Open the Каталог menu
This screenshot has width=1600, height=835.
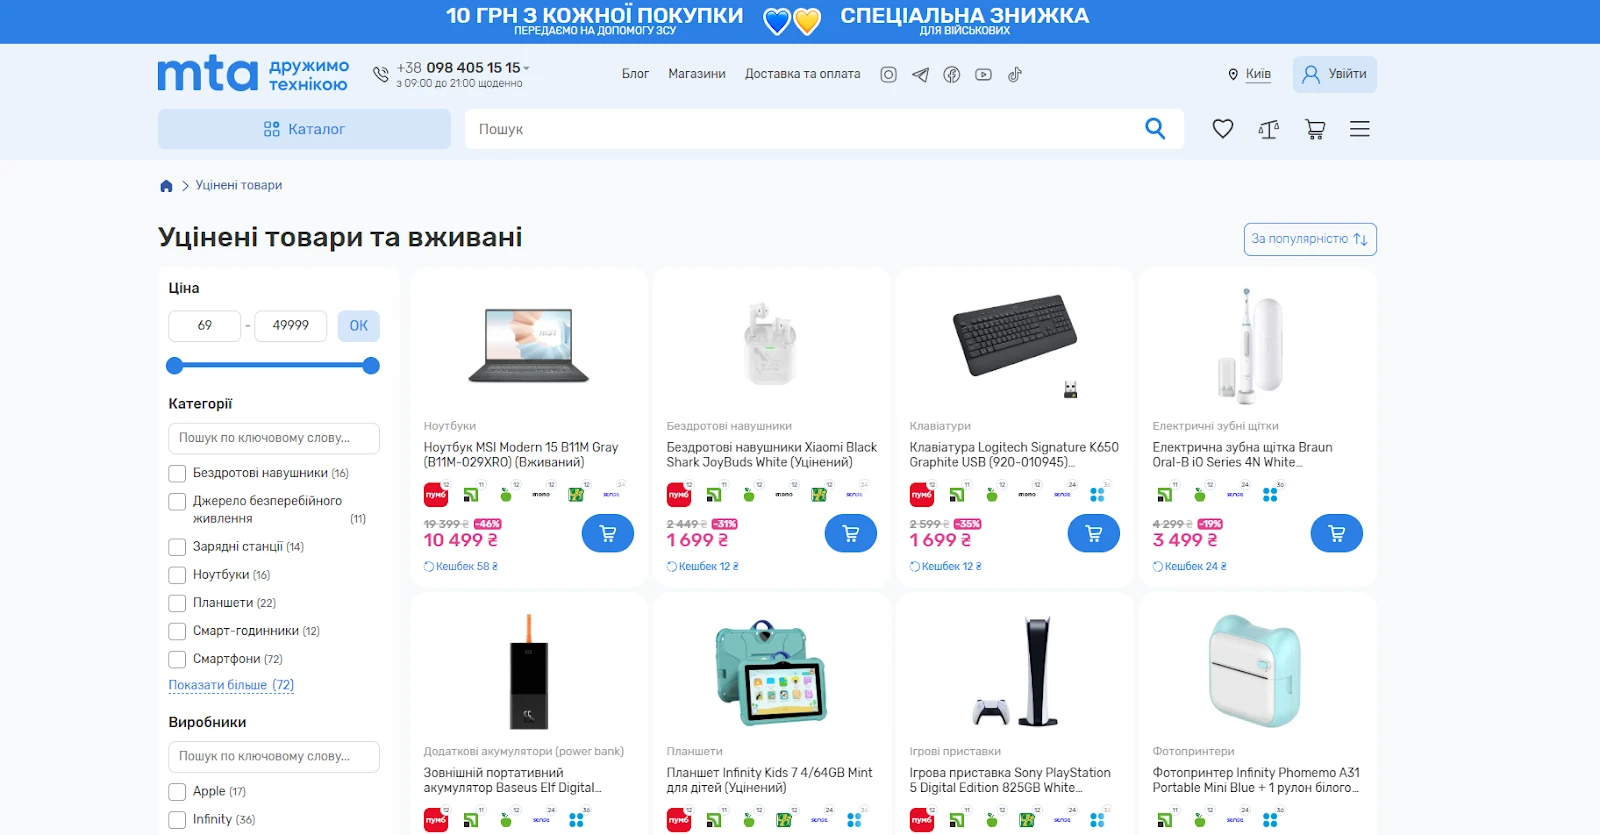[x=304, y=129]
